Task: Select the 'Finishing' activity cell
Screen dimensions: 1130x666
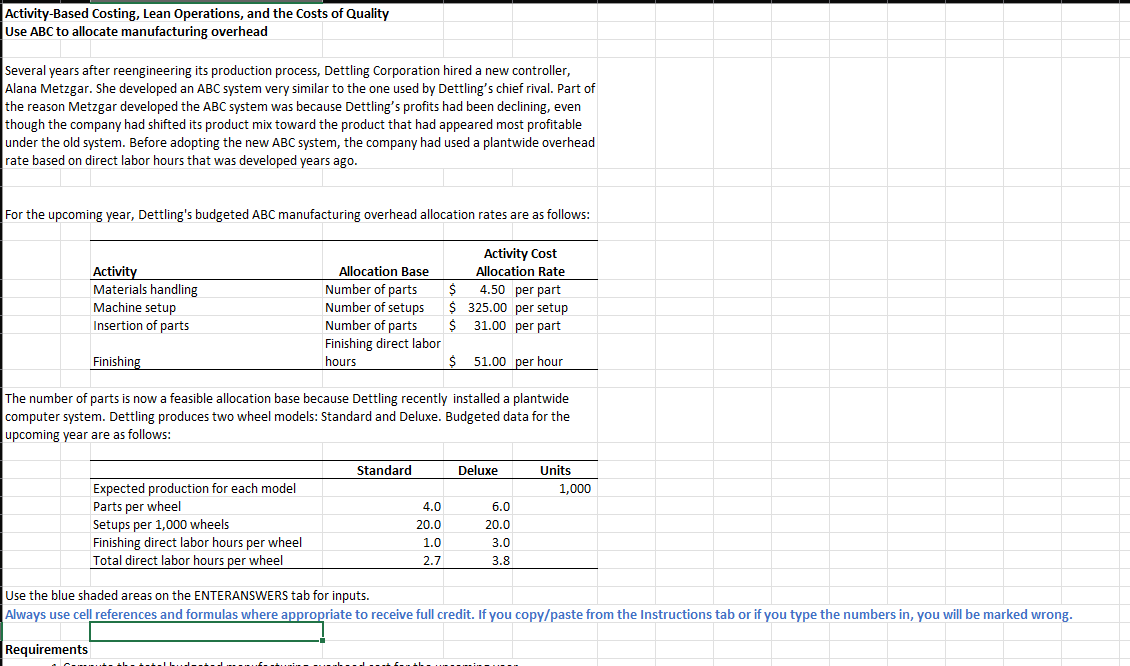Action: pyautogui.click(x=117, y=362)
